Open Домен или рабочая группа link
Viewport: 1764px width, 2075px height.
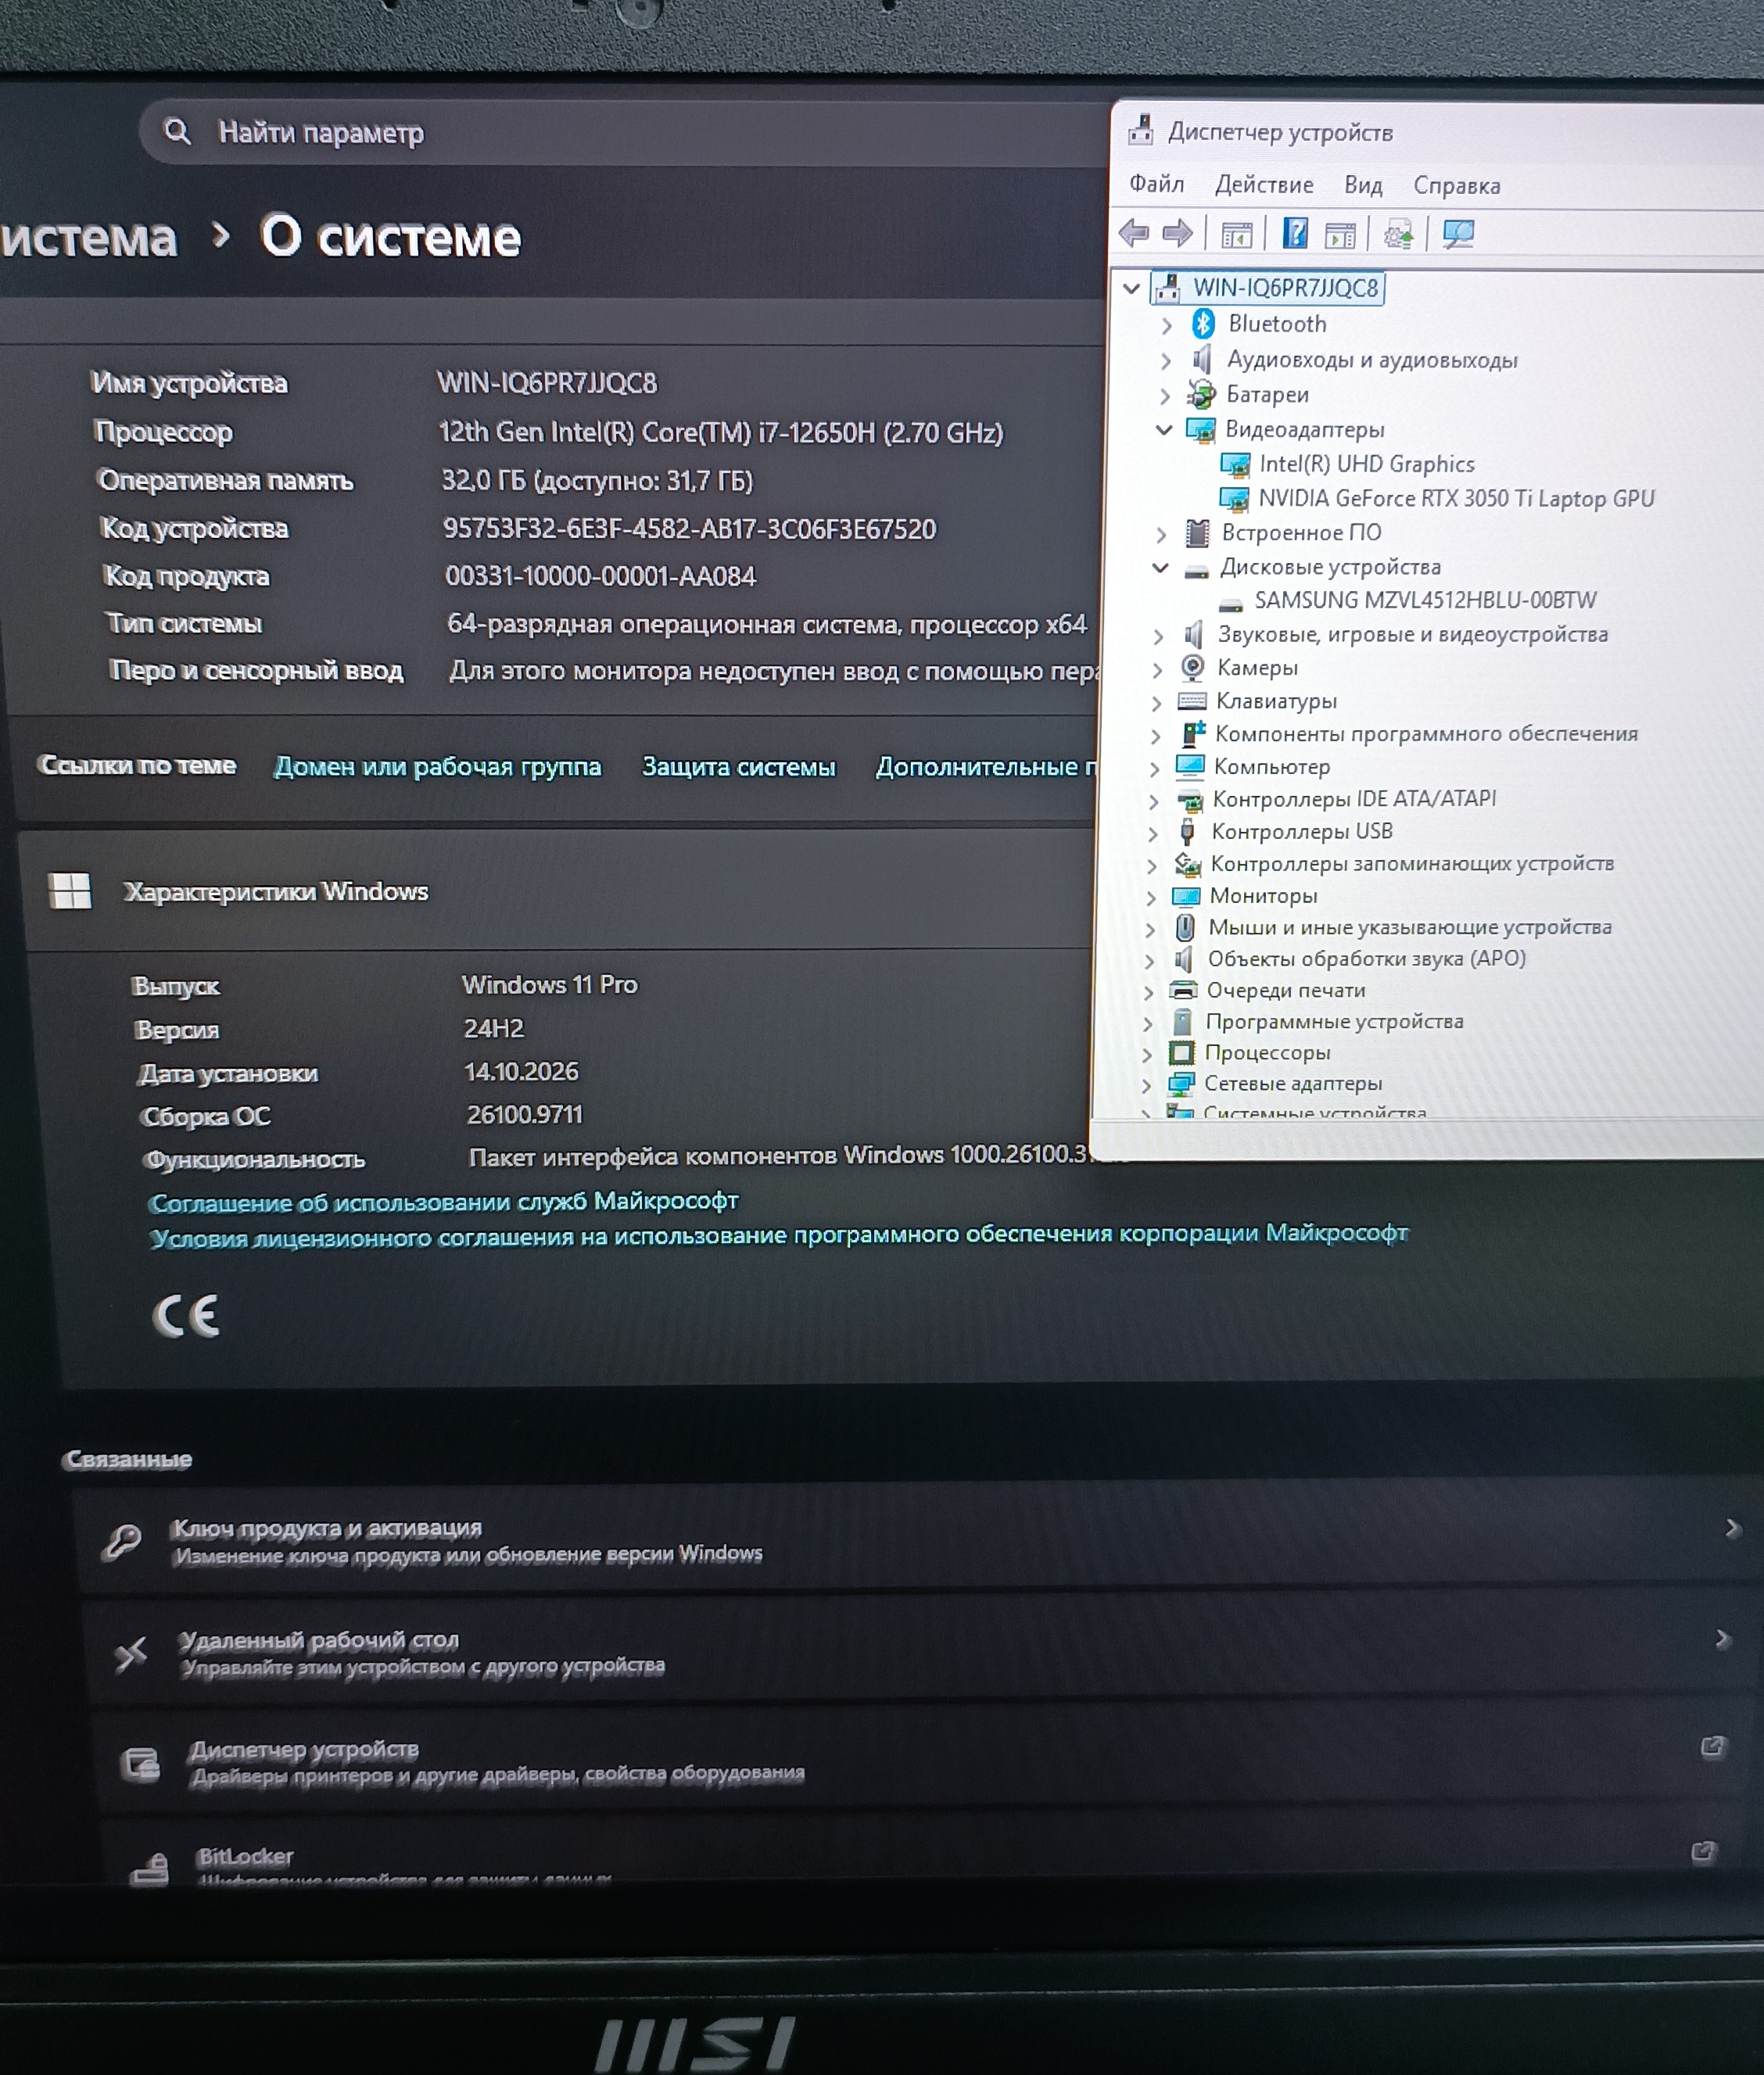[438, 766]
